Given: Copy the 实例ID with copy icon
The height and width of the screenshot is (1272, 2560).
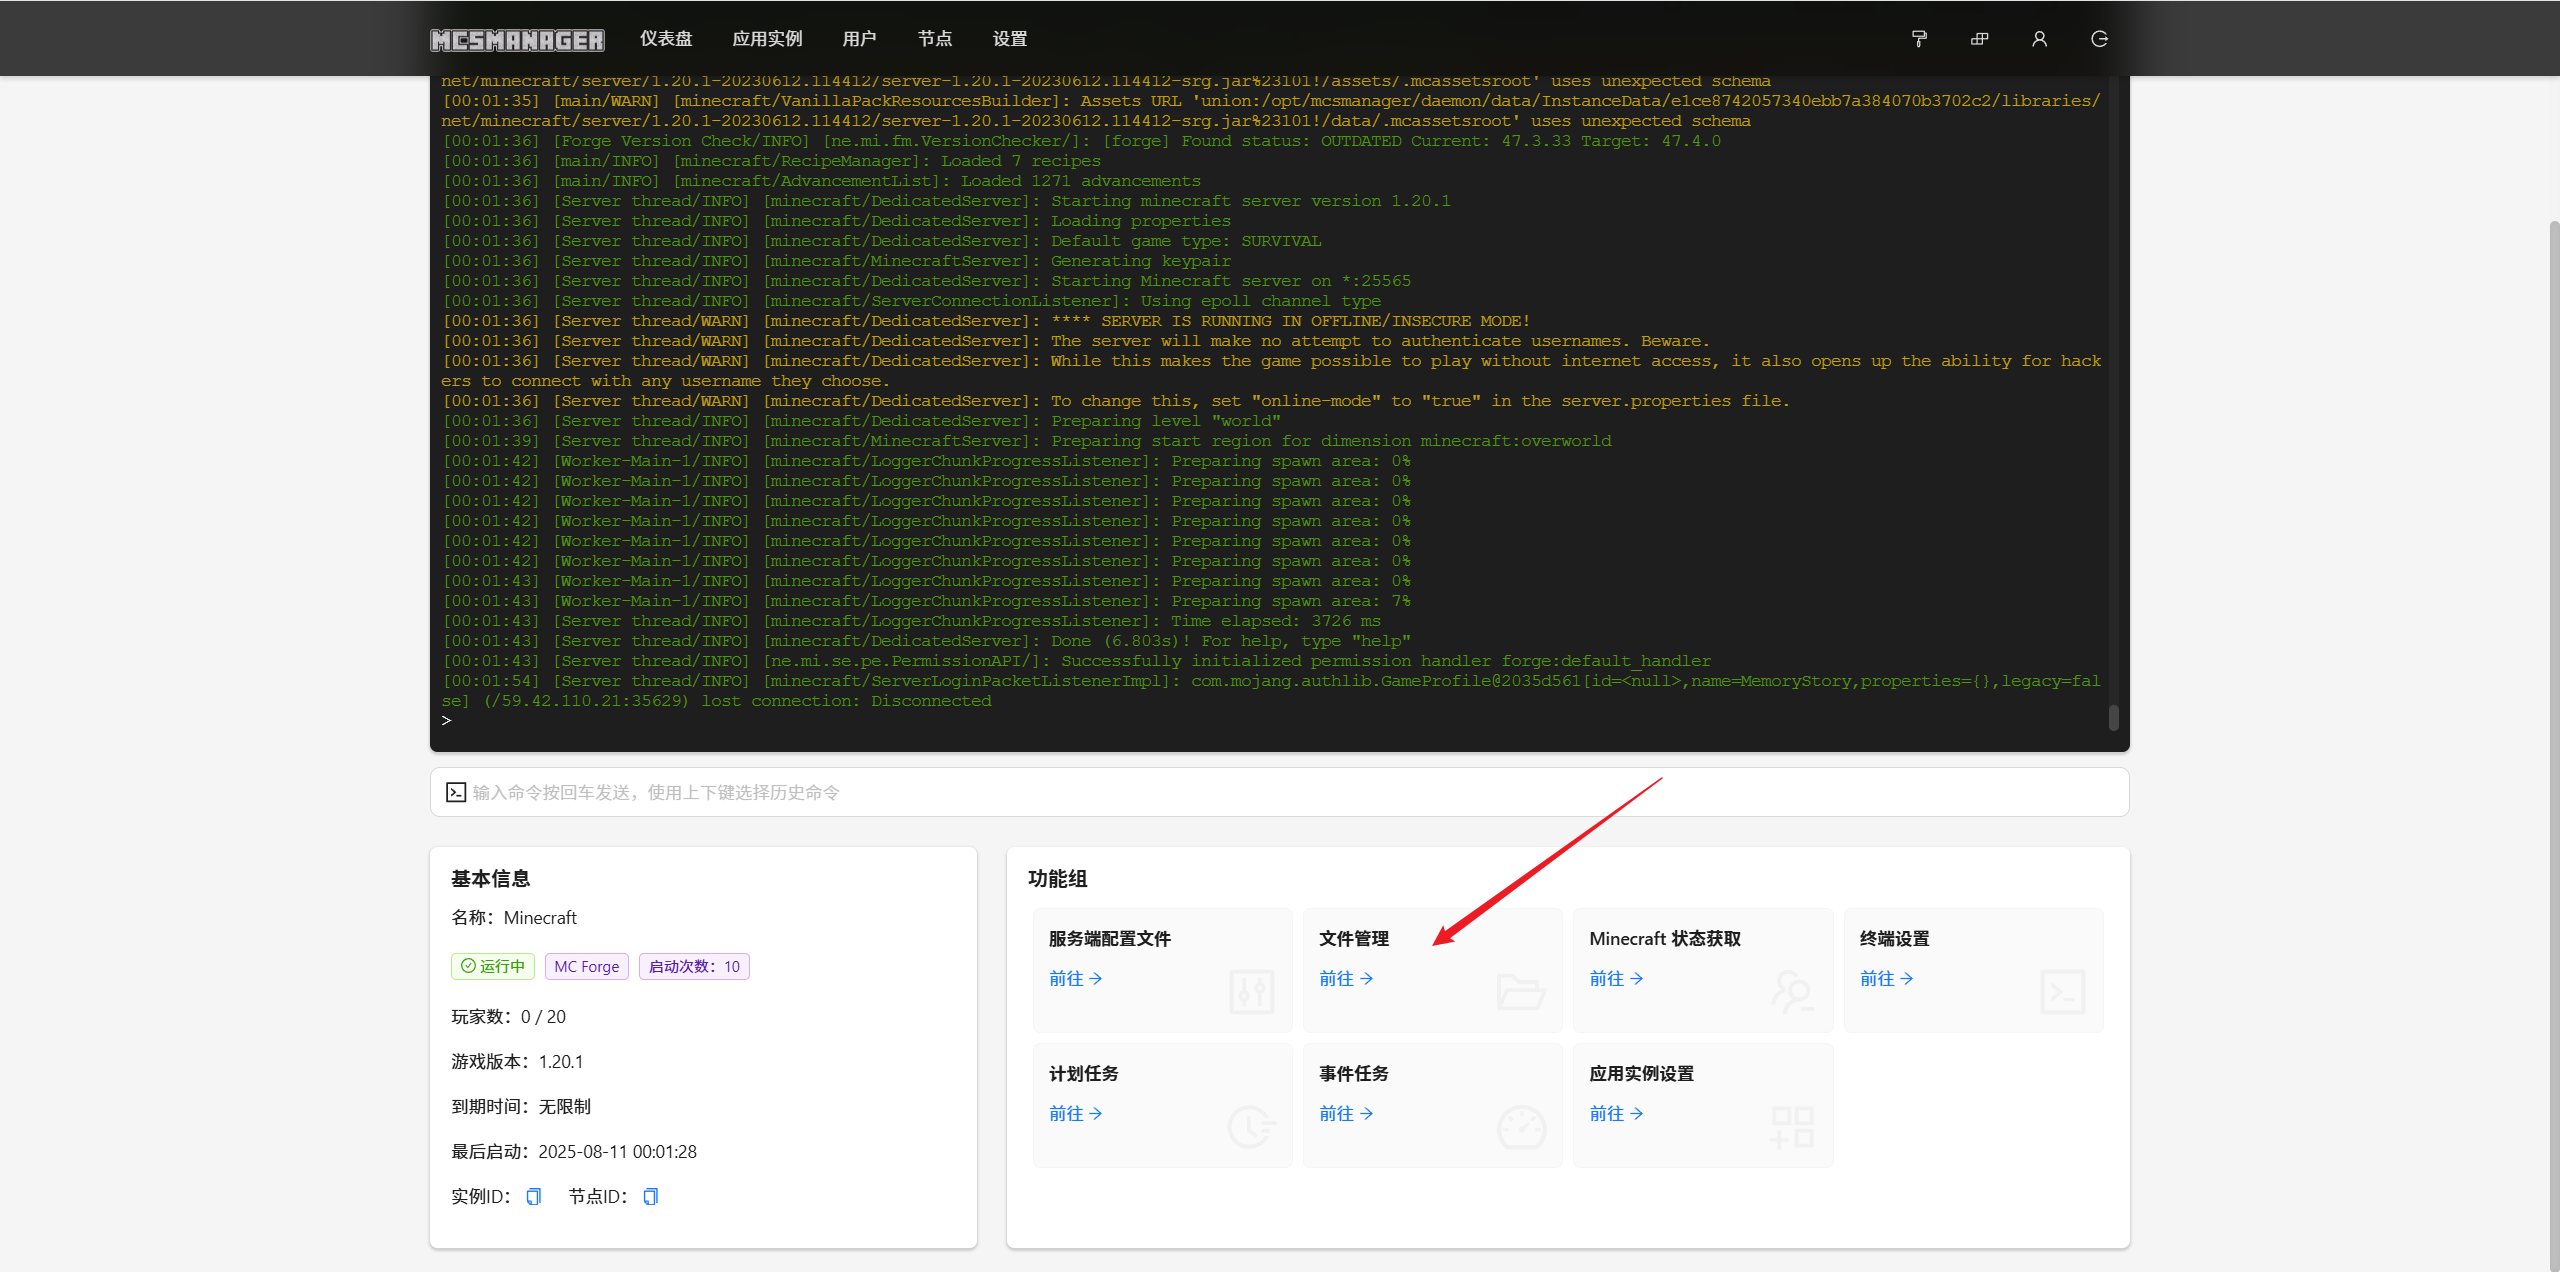Looking at the screenshot, I should click(534, 1197).
